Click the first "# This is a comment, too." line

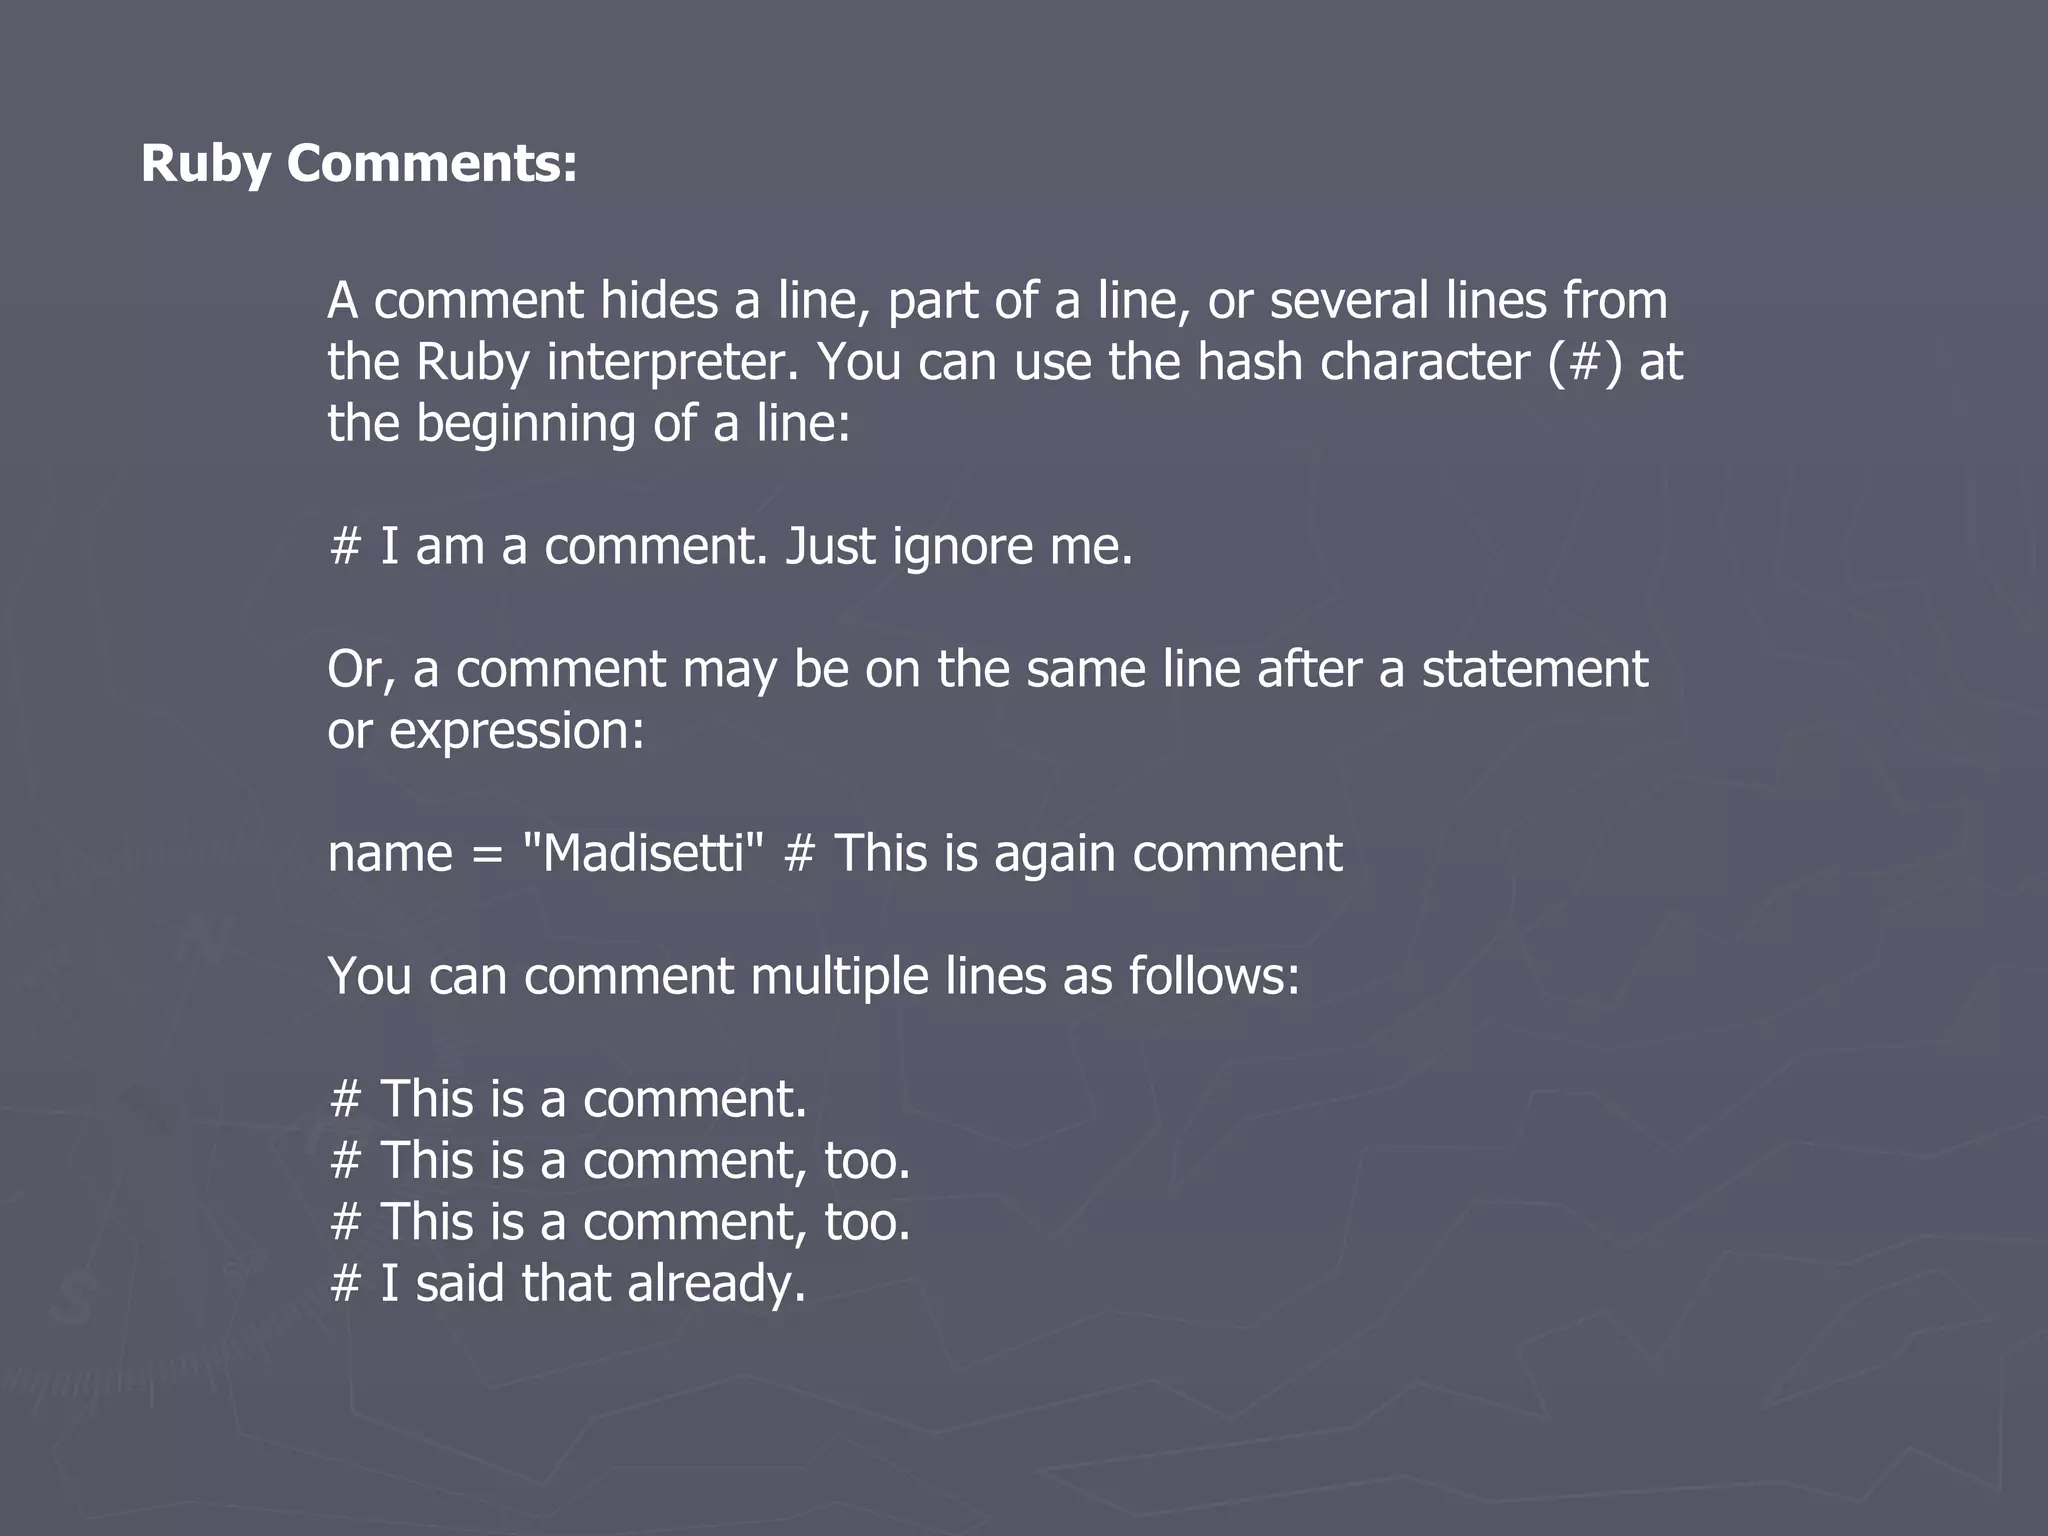tap(620, 1161)
